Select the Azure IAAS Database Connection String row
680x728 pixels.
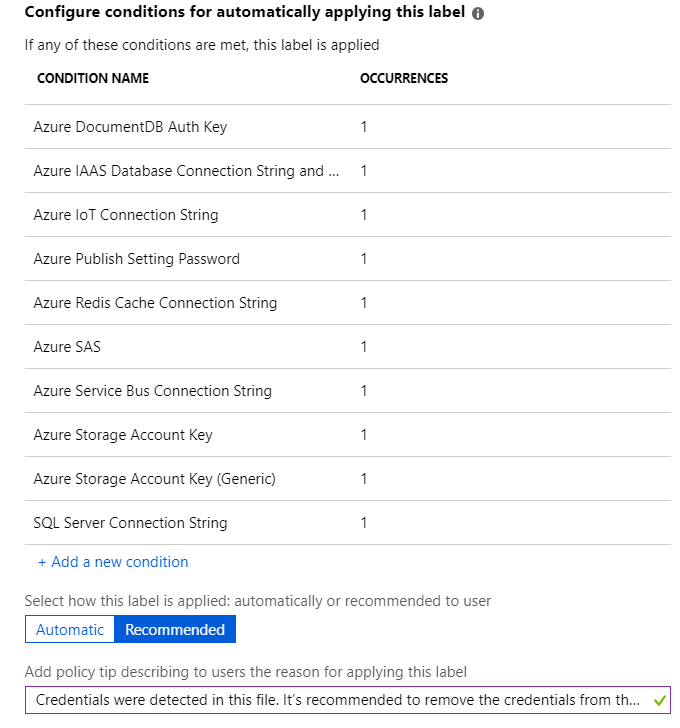point(186,171)
